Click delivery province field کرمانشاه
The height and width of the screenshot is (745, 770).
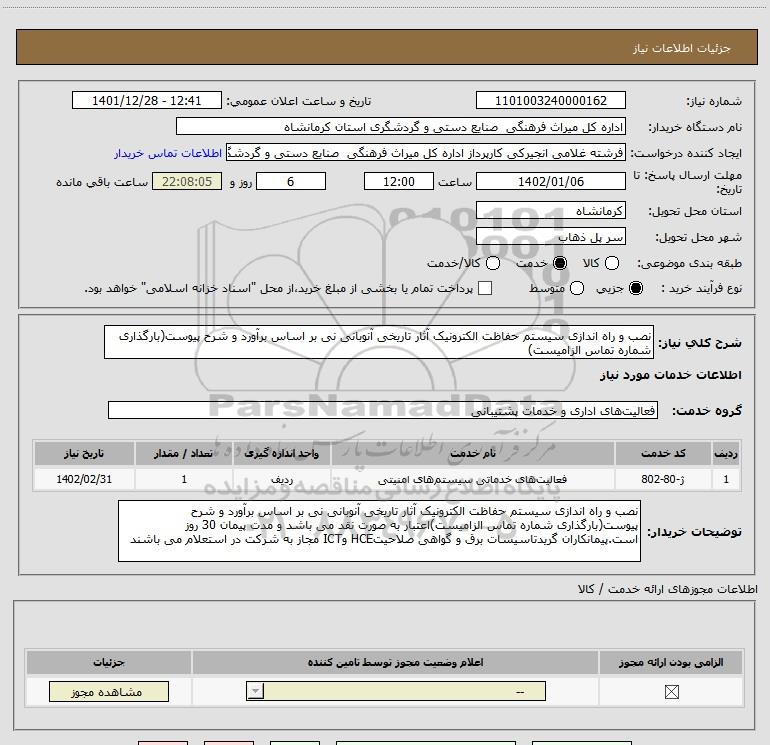coord(550,211)
